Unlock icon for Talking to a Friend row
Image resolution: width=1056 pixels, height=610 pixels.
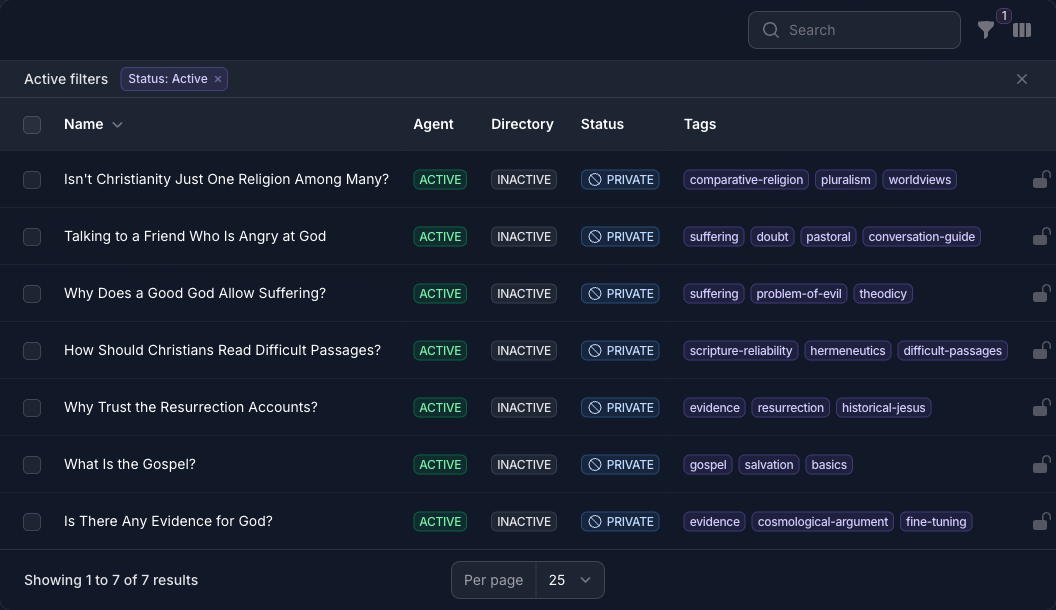tap(1041, 236)
